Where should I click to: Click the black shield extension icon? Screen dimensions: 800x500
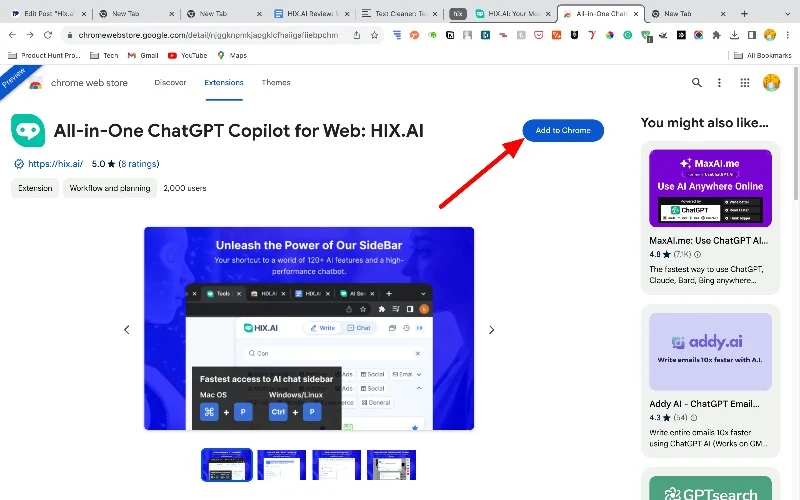(574, 35)
